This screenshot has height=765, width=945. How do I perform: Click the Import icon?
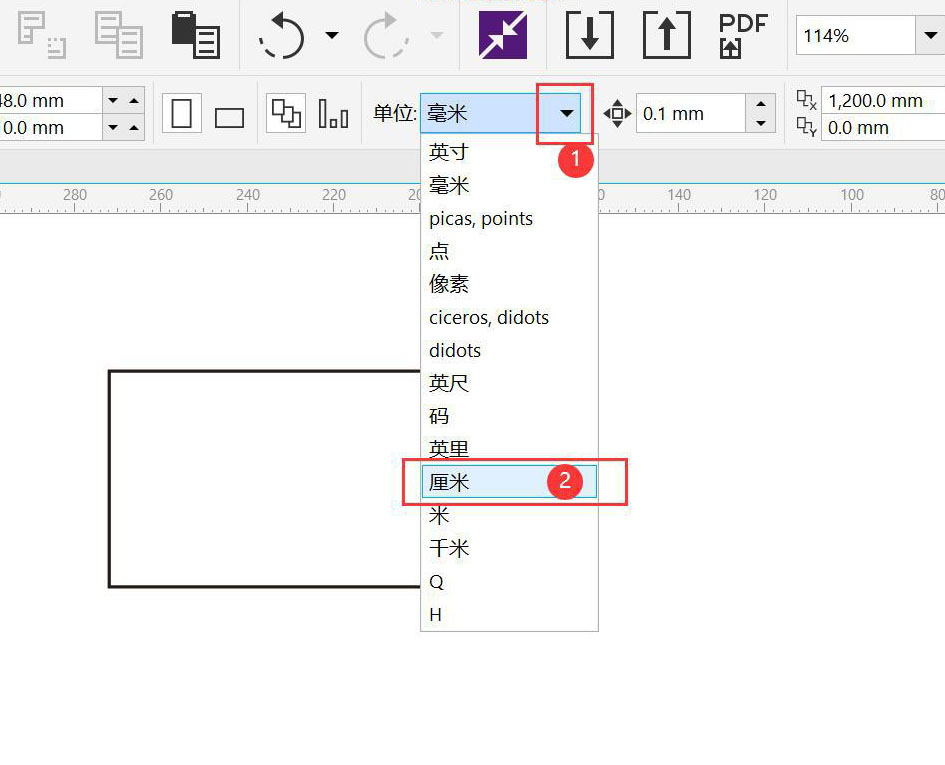[x=589, y=35]
